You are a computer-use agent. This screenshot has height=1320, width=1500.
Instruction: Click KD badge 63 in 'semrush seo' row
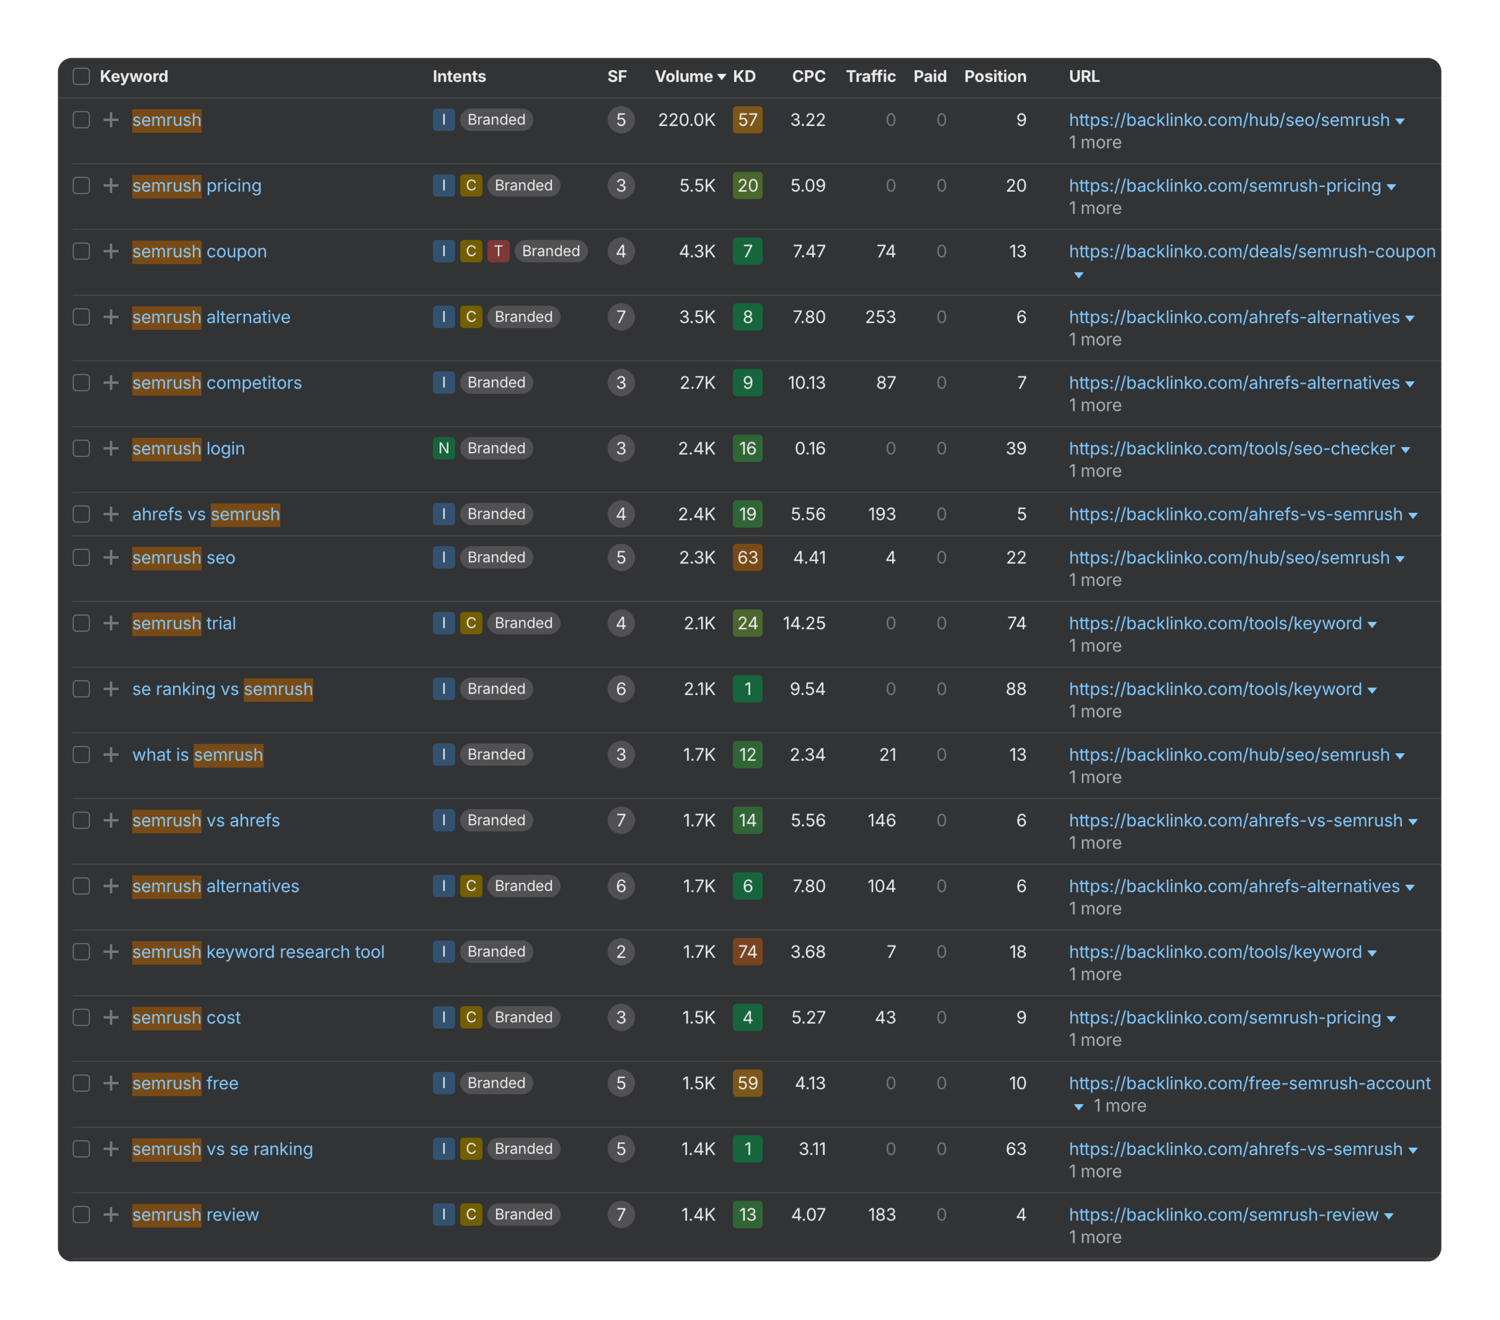(747, 558)
